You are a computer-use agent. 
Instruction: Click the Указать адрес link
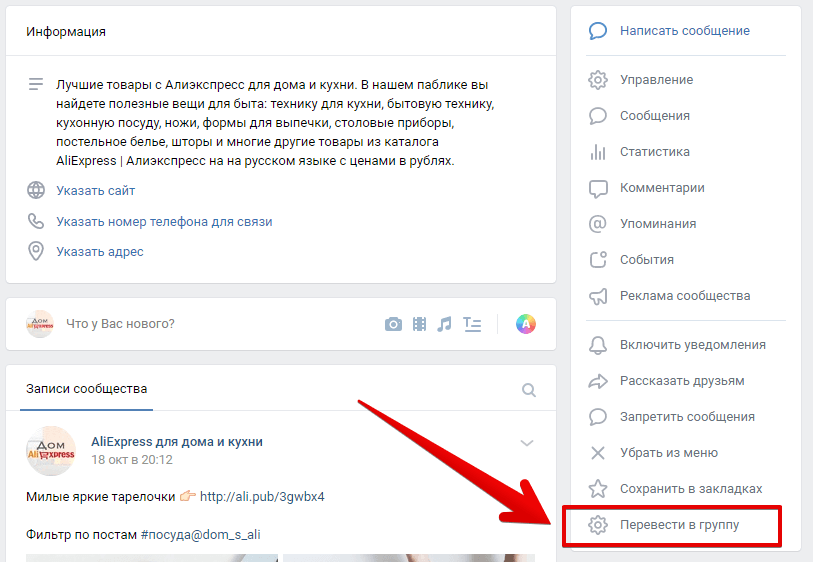100,252
